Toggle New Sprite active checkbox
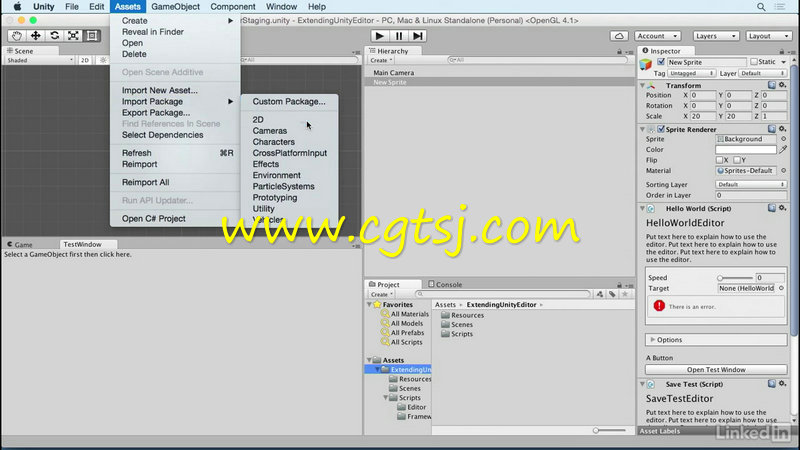Viewport: 800px width, 450px height. (661, 62)
